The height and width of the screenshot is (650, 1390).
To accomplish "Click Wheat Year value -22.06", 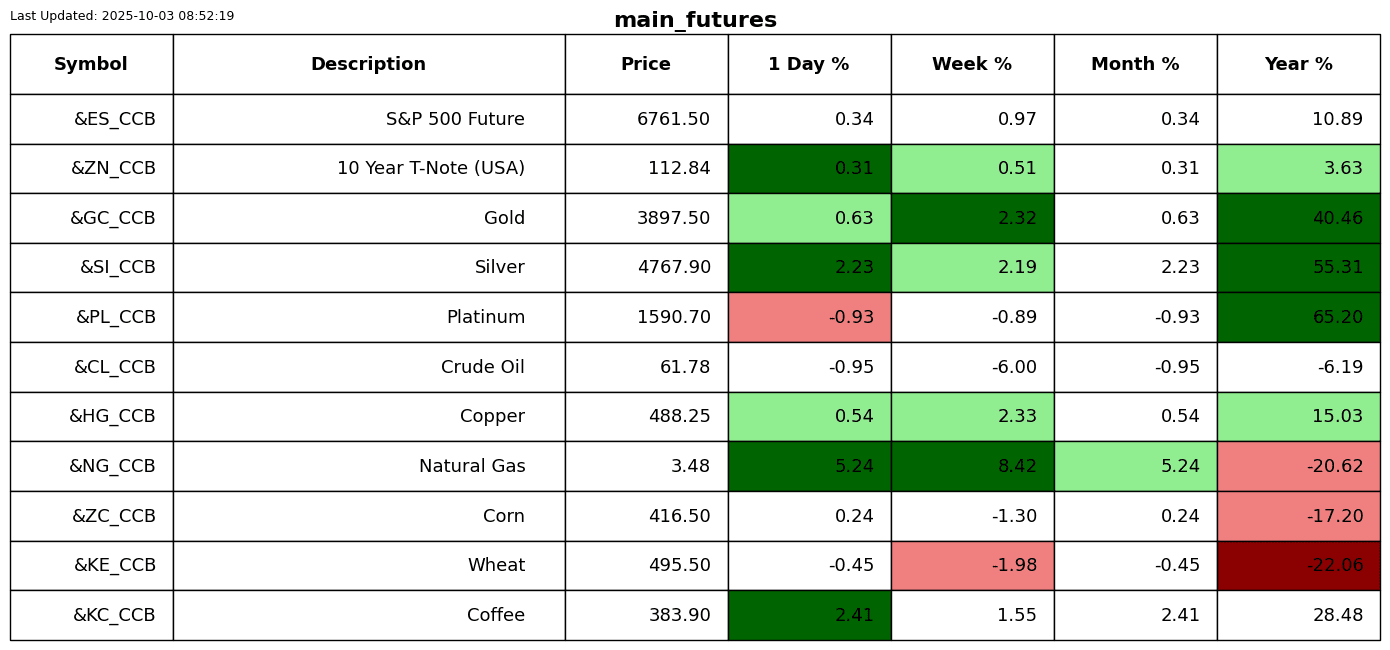I will [1334, 565].
